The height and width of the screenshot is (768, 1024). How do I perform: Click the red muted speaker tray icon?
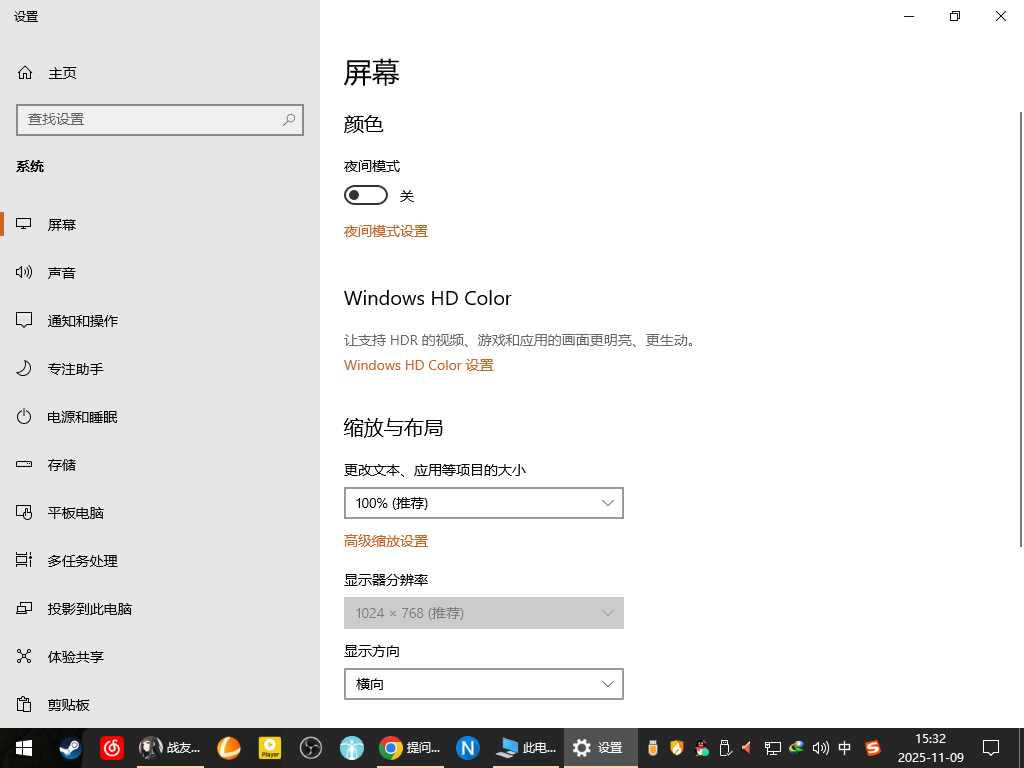748,748
